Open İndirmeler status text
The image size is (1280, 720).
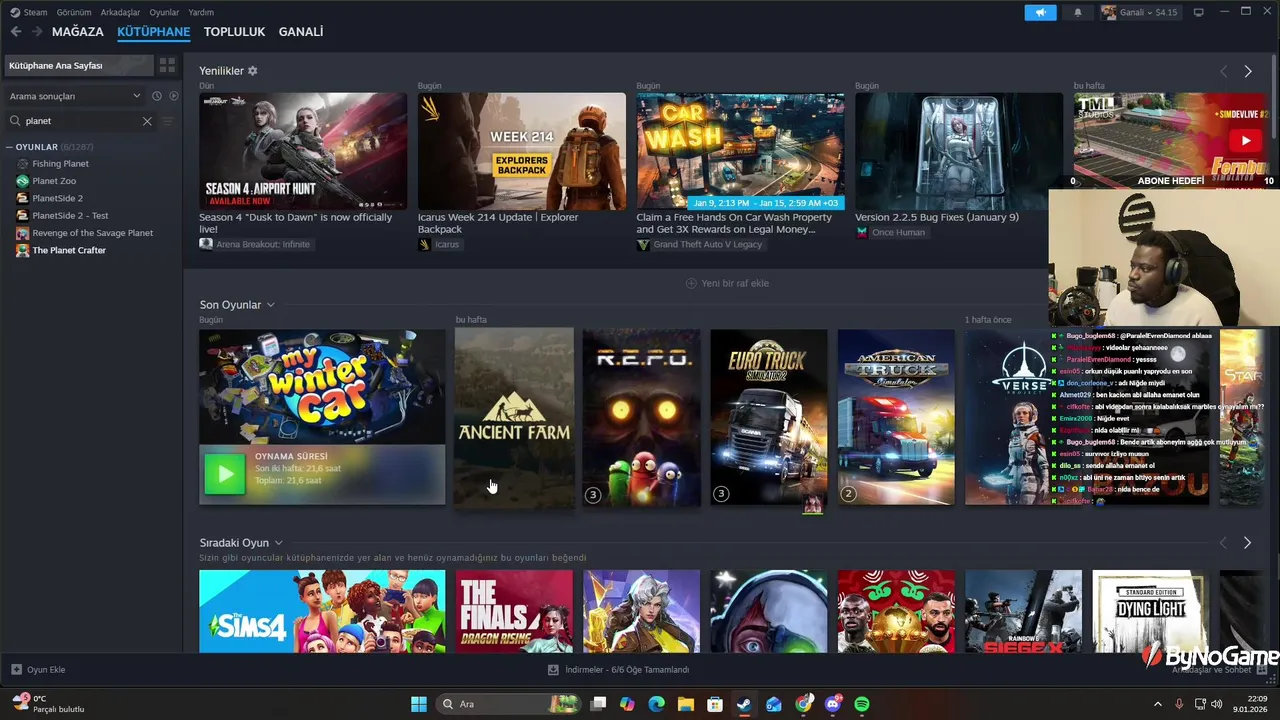(627, 670)
